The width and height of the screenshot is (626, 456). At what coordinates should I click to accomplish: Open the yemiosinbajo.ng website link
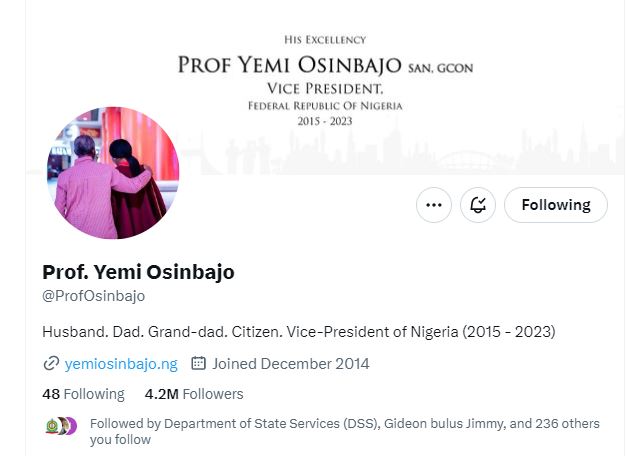121,363
